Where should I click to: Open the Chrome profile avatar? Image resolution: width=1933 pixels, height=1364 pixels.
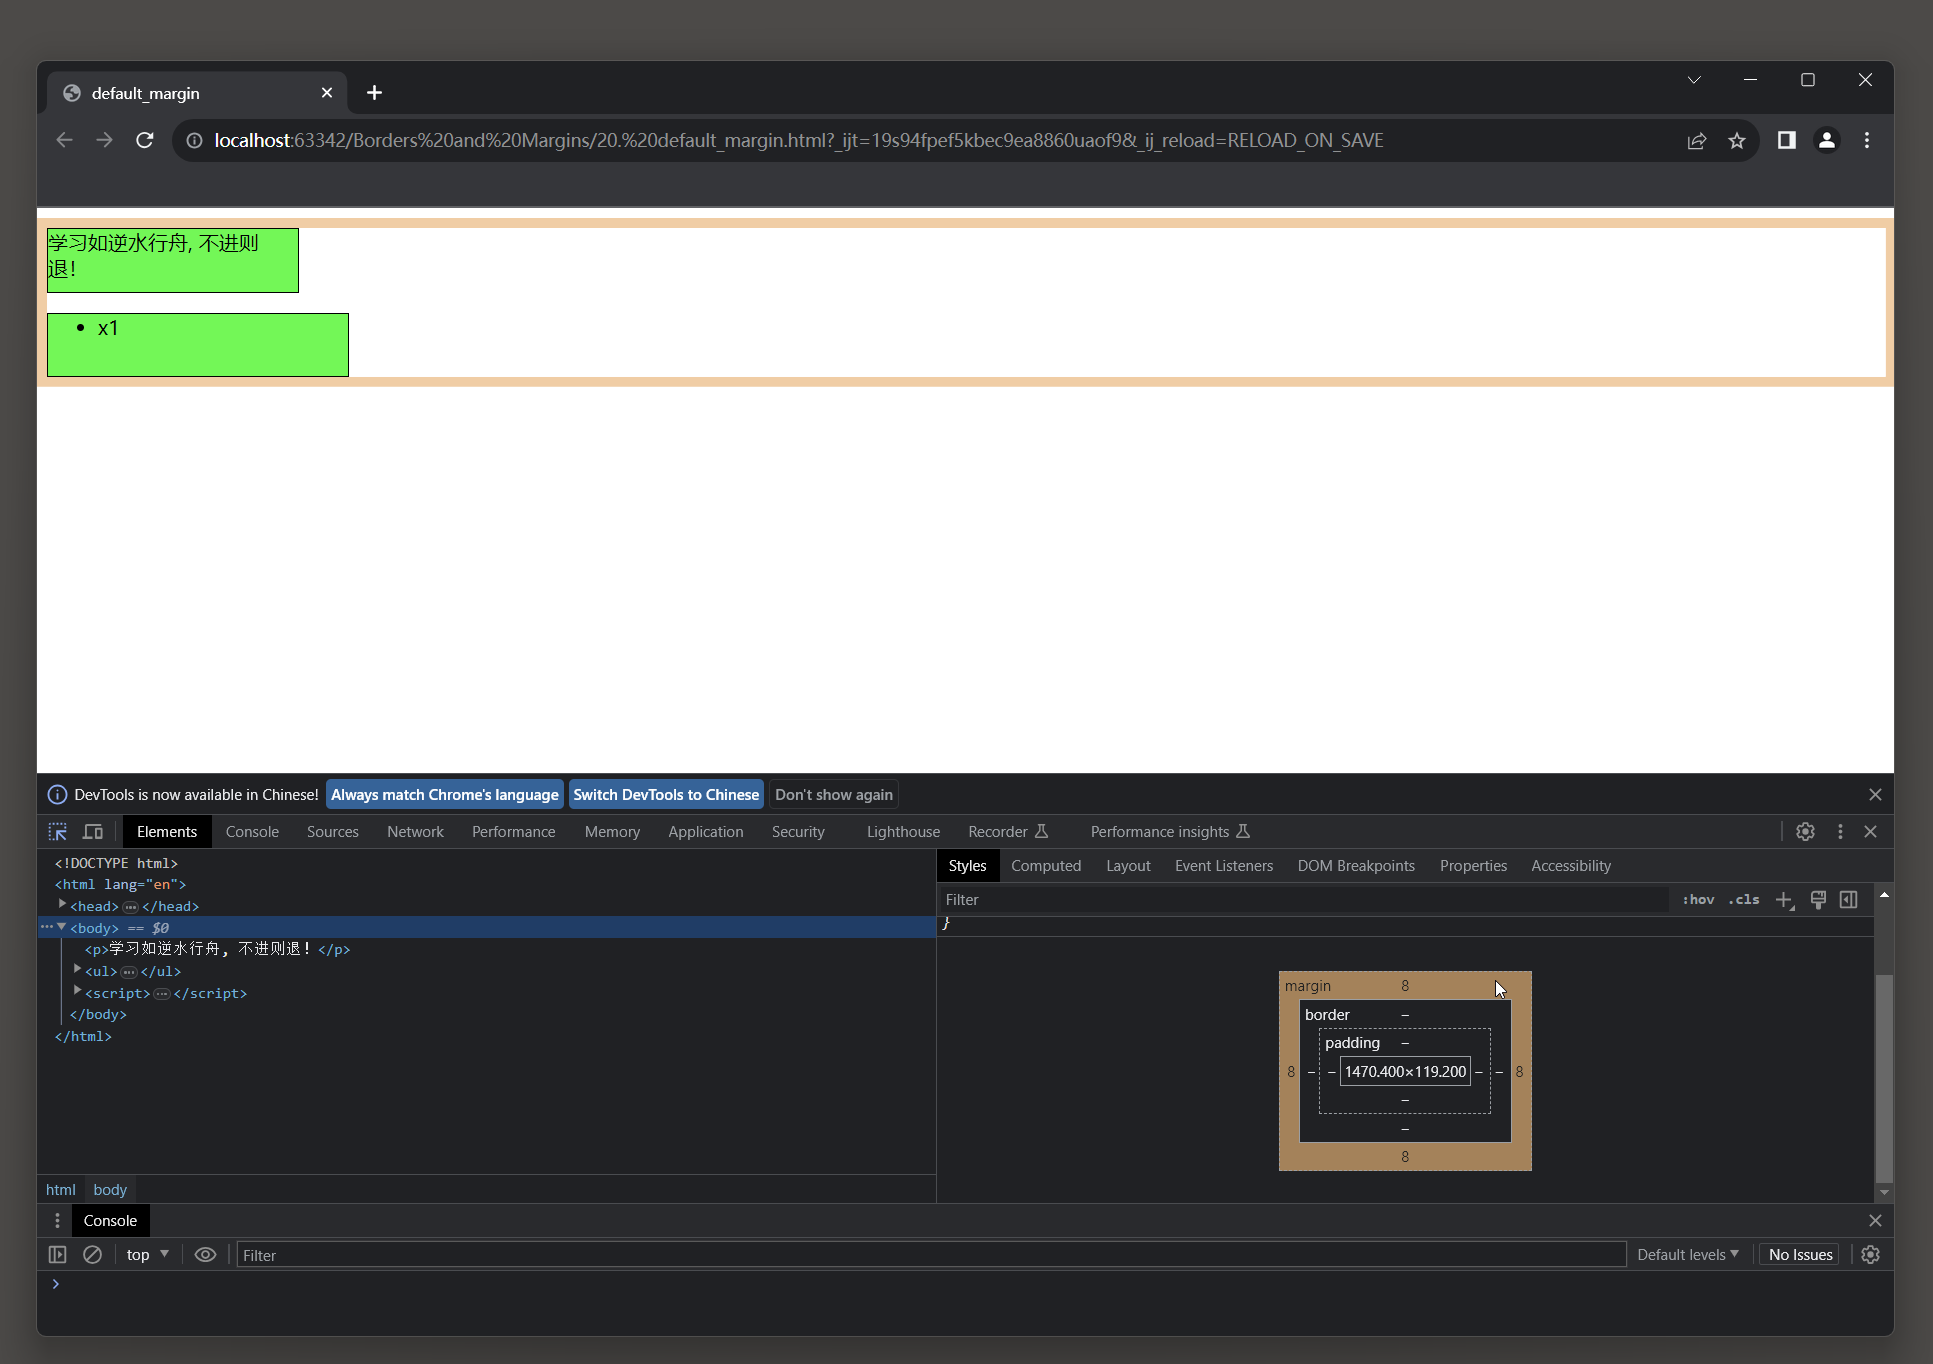point(1827,140)
